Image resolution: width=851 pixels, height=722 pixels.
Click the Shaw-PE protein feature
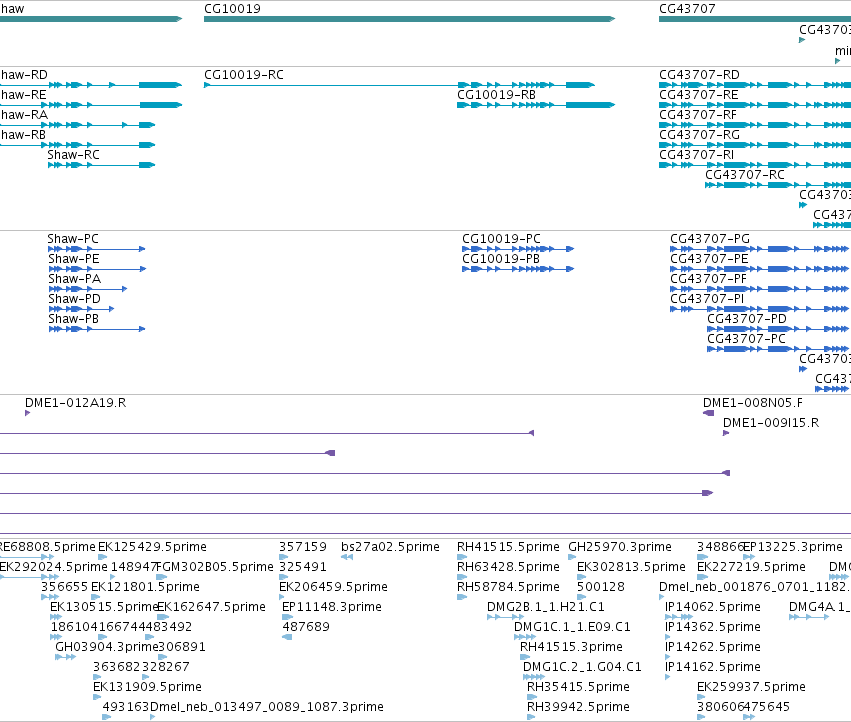pos(97,269)
